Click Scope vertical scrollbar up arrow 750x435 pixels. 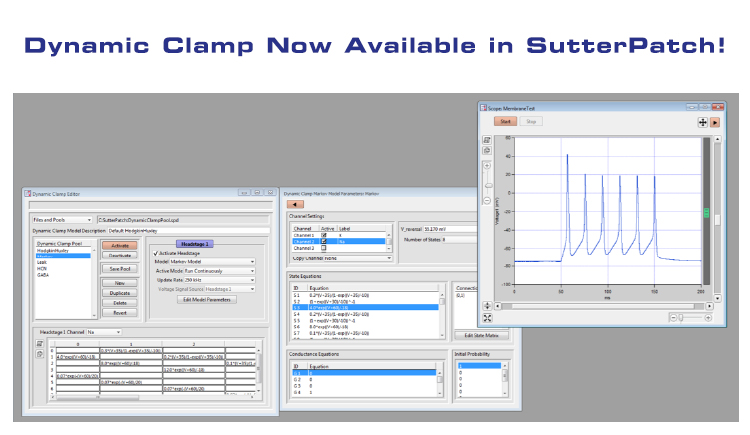coord(717,139)
